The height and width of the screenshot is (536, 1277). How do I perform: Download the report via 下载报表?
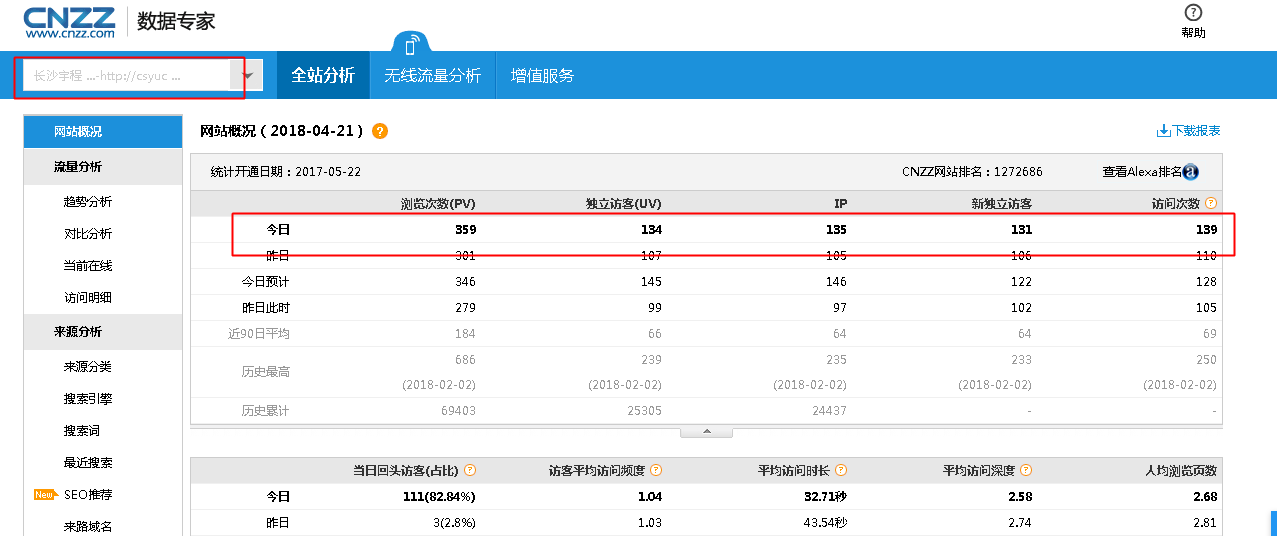tap(1188, 131)
